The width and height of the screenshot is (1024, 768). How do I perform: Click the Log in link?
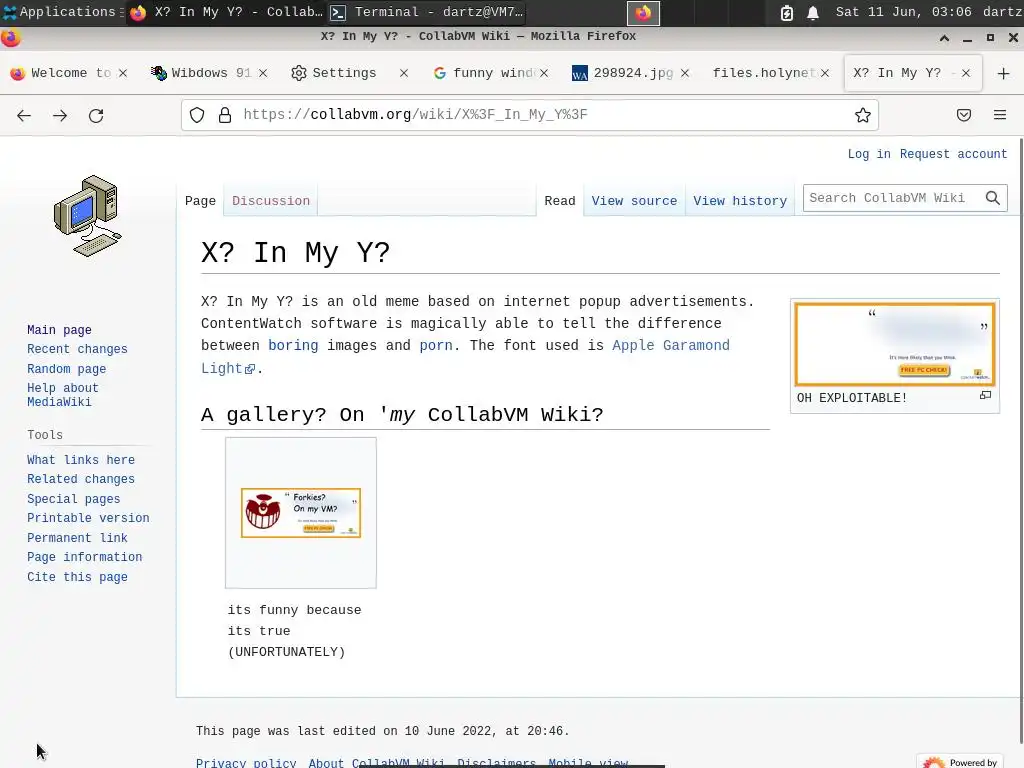869,154
